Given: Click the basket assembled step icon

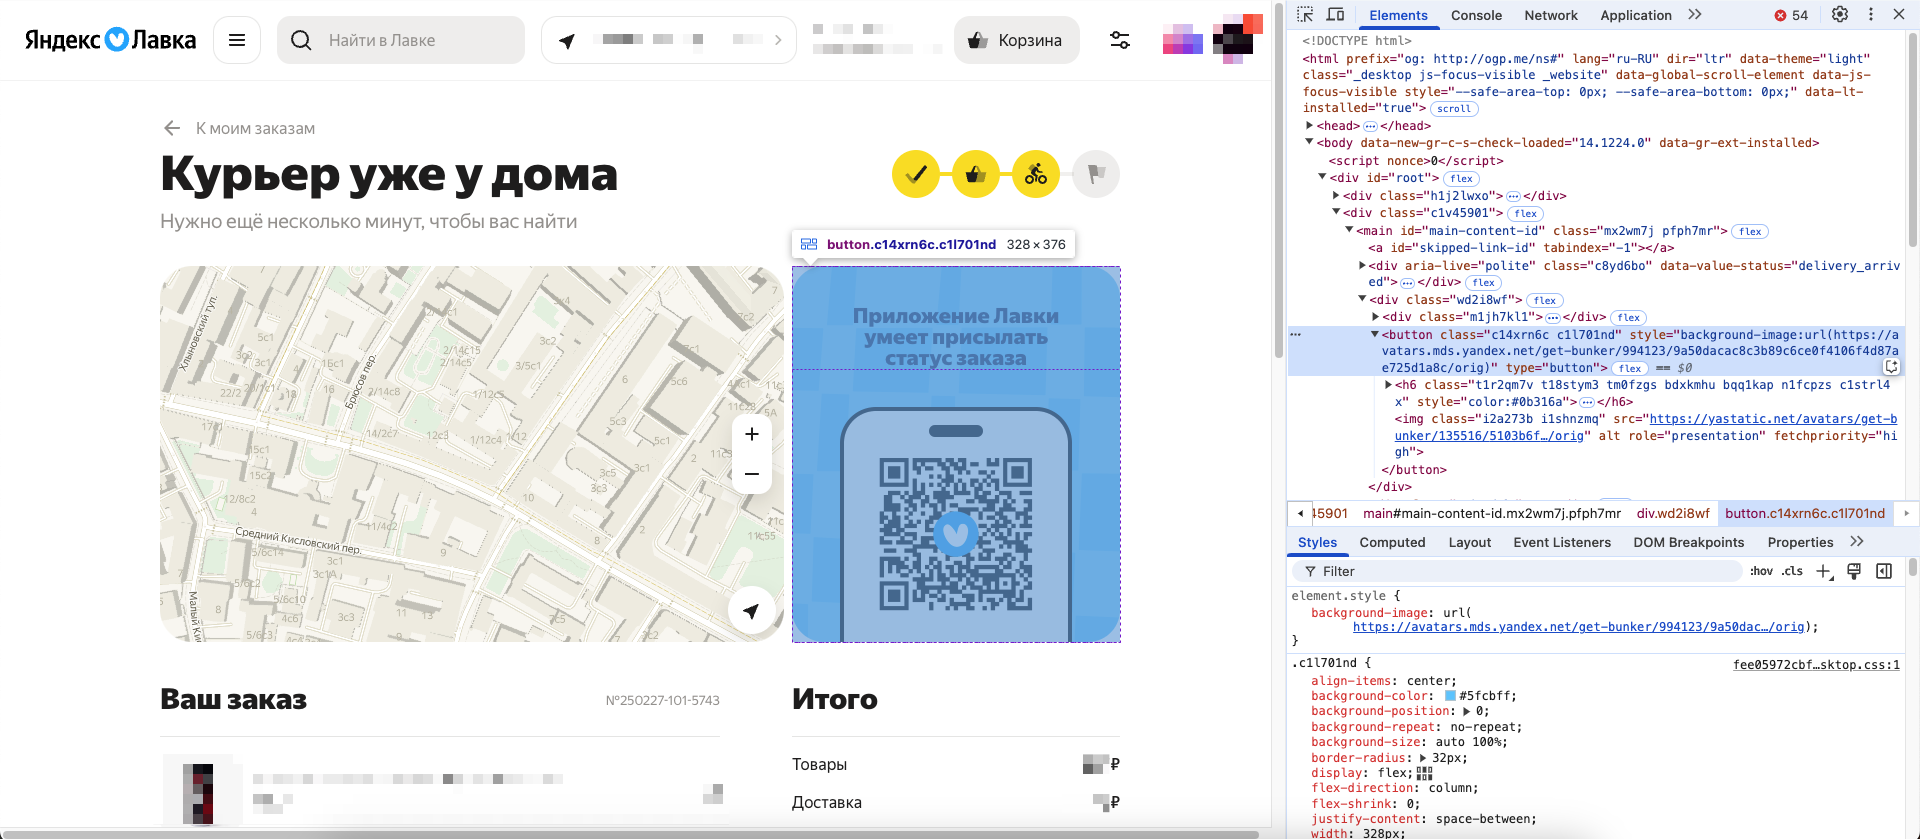Looking at the screenshot, I should [976, 174].
